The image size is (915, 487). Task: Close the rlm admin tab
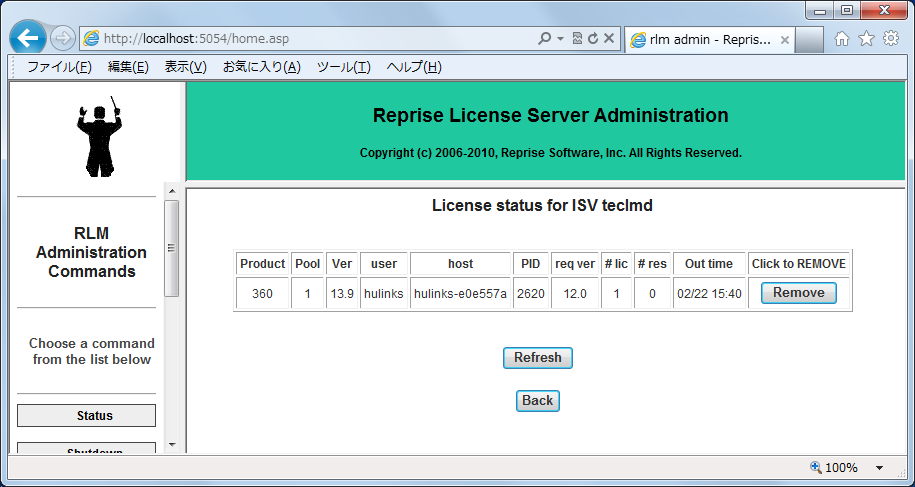(x=785, y=40)
